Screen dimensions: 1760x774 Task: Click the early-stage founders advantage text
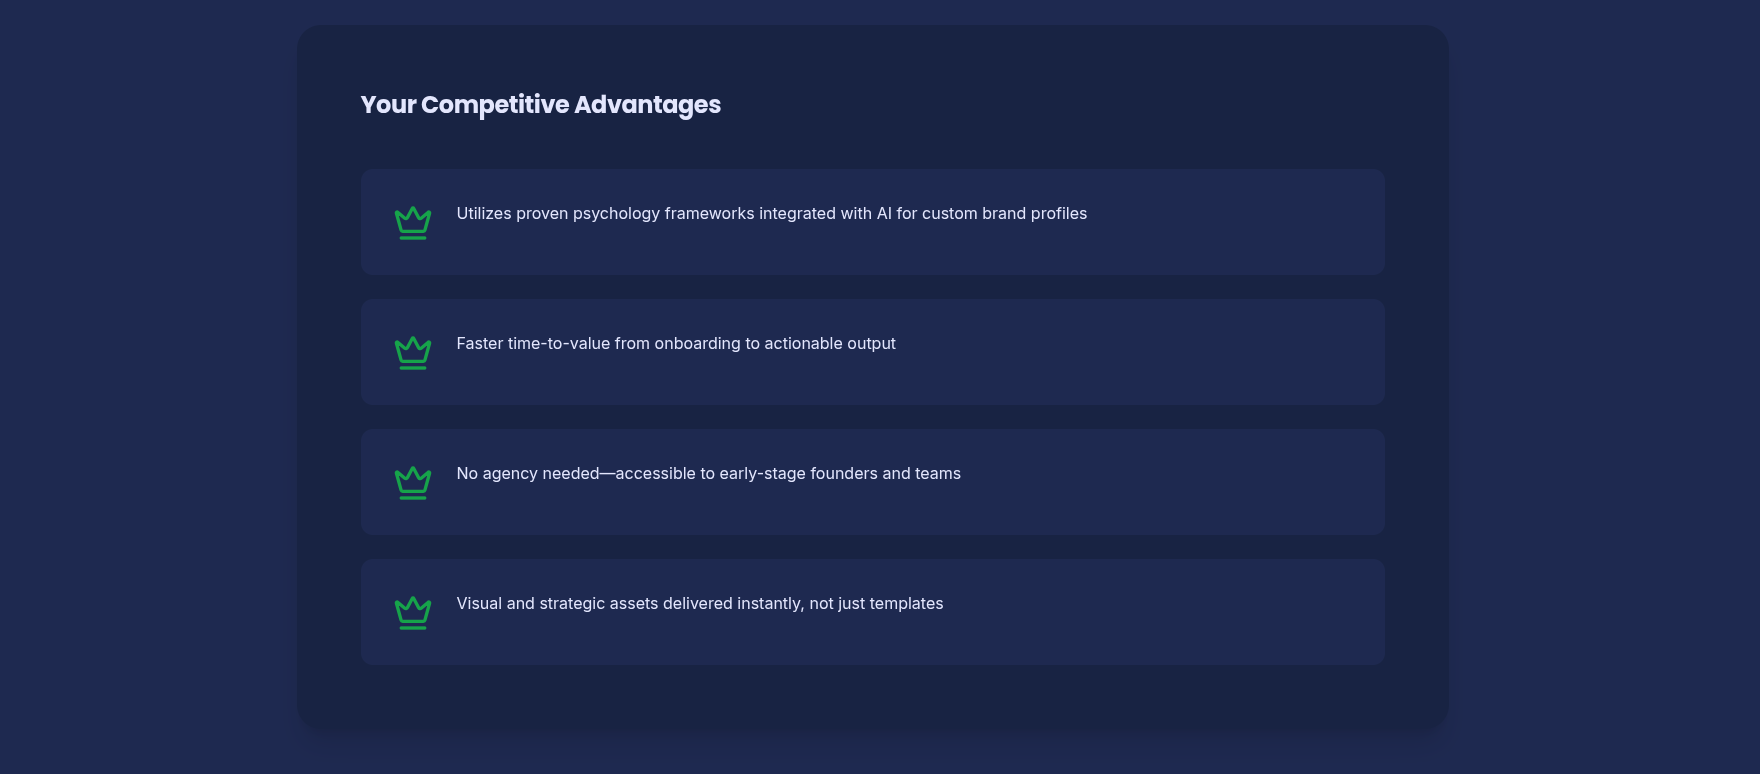(708, 473)
